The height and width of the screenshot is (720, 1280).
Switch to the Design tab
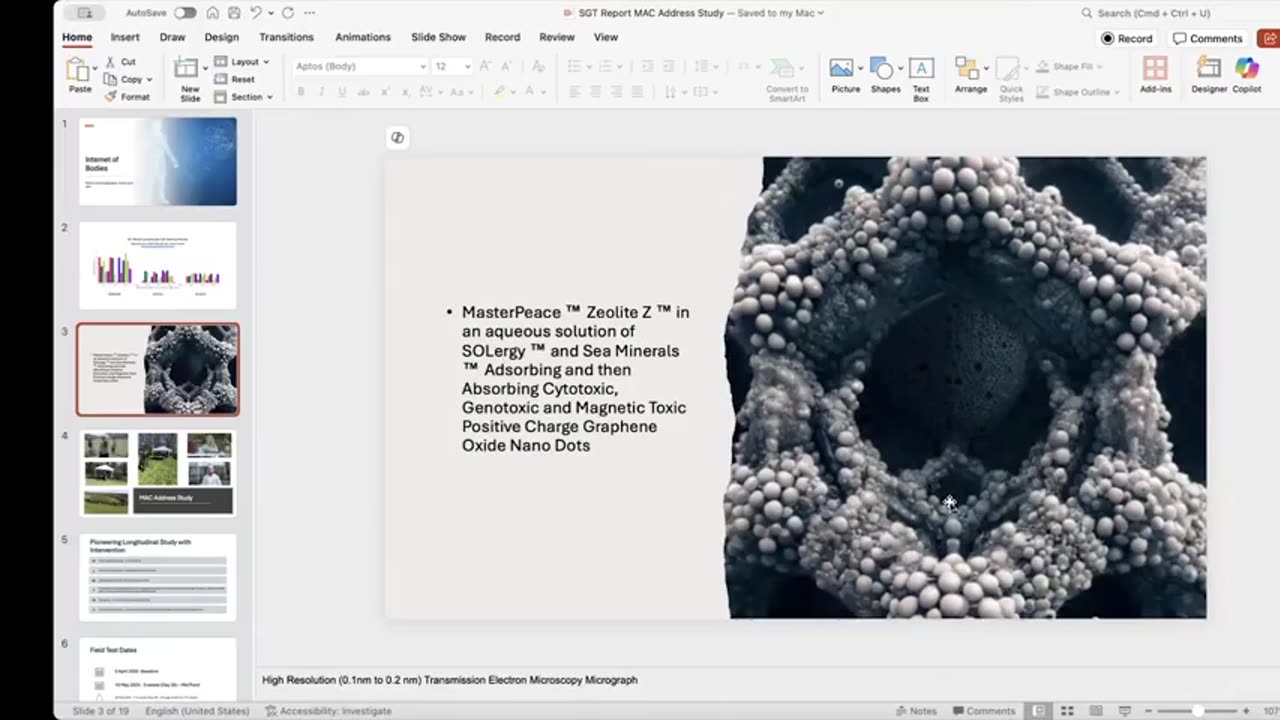pos(222,37)
